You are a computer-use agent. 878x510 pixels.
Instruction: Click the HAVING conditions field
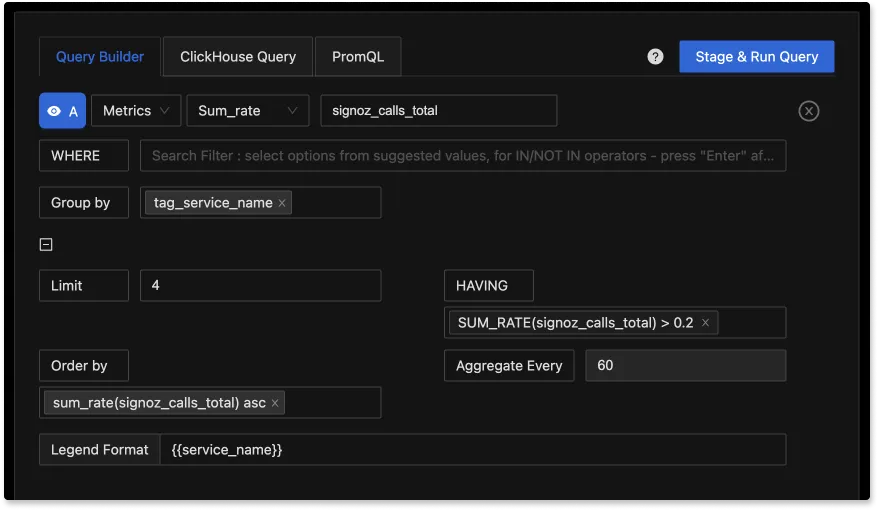click(615, 322)
